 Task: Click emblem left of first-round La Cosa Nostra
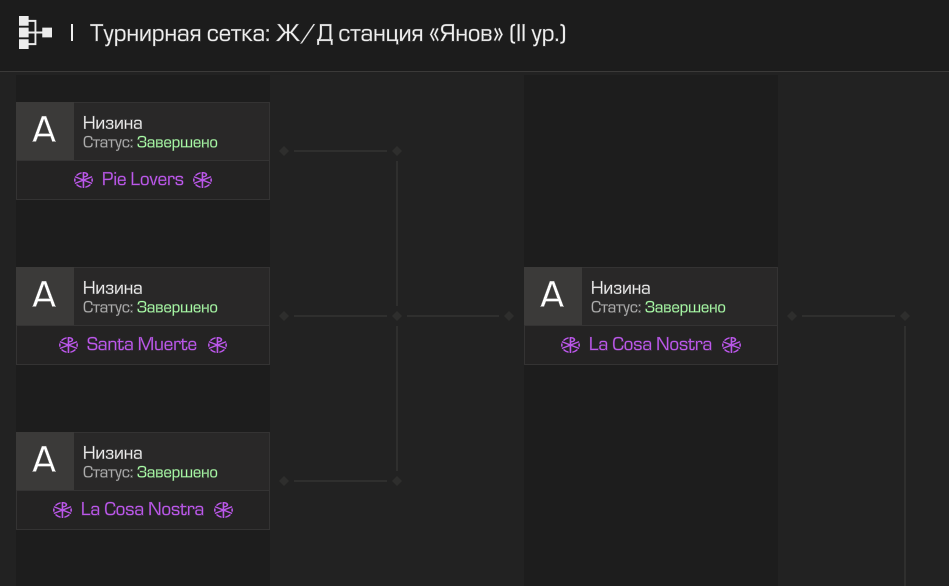click(62, 510)
